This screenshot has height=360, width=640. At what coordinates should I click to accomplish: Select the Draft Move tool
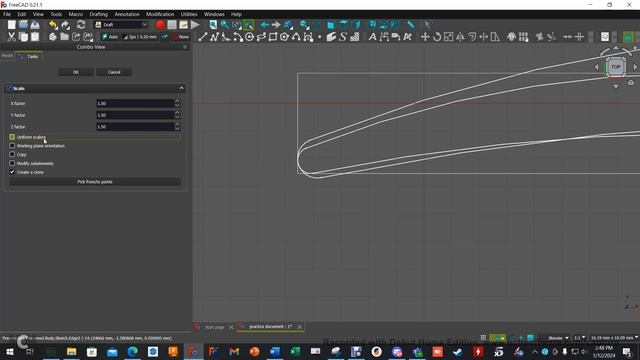(x=425, y=37)
